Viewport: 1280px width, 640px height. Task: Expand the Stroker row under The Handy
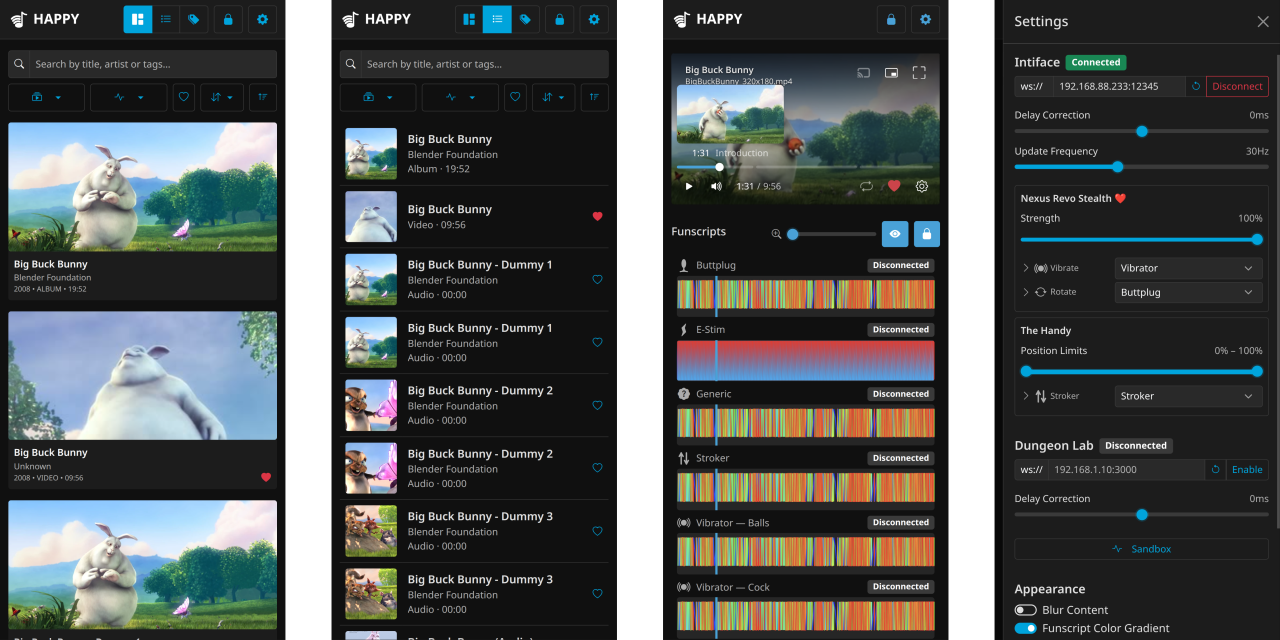click(1026, 396)
